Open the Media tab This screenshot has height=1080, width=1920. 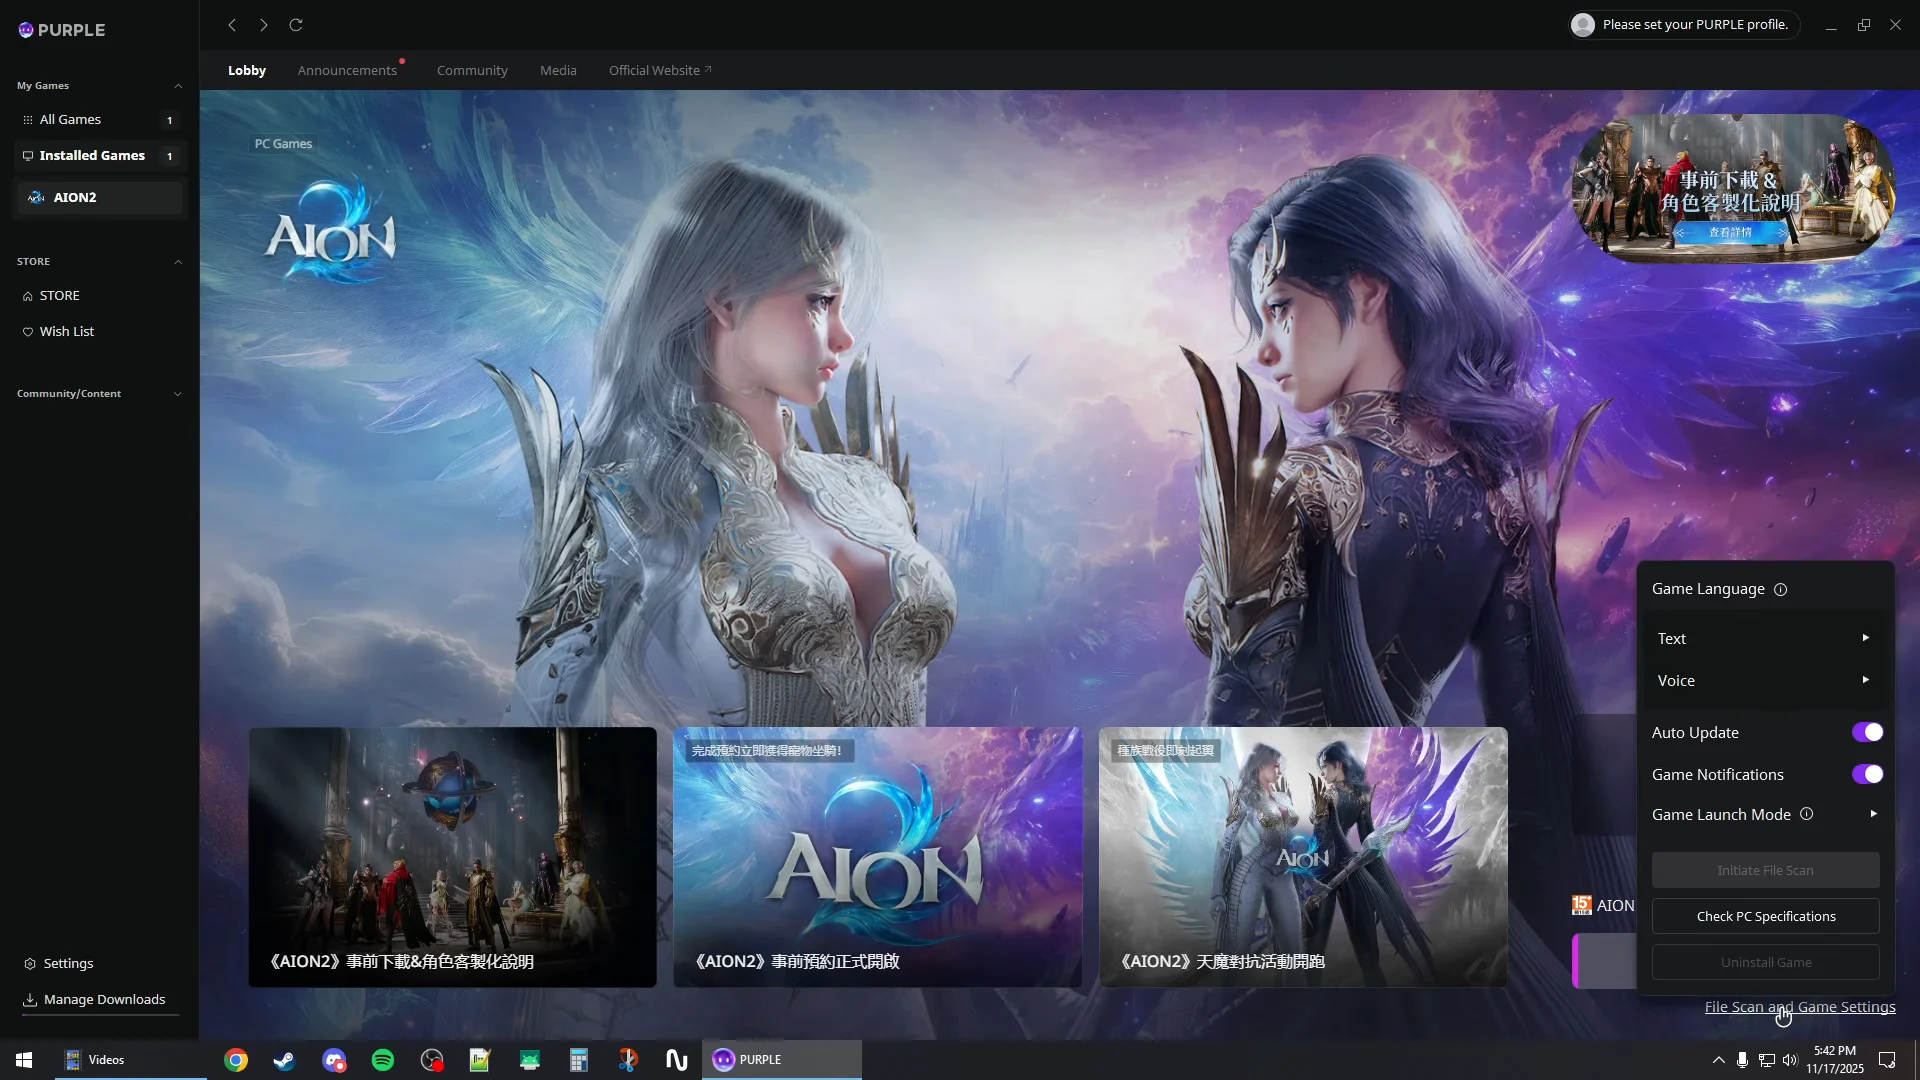[x=558, y=71]
